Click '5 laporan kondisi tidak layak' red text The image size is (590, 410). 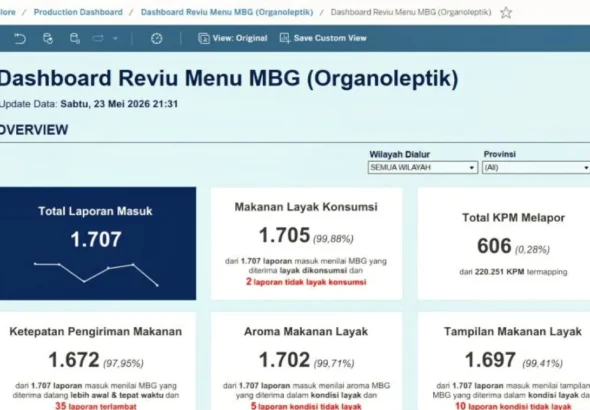click(306, 406)
